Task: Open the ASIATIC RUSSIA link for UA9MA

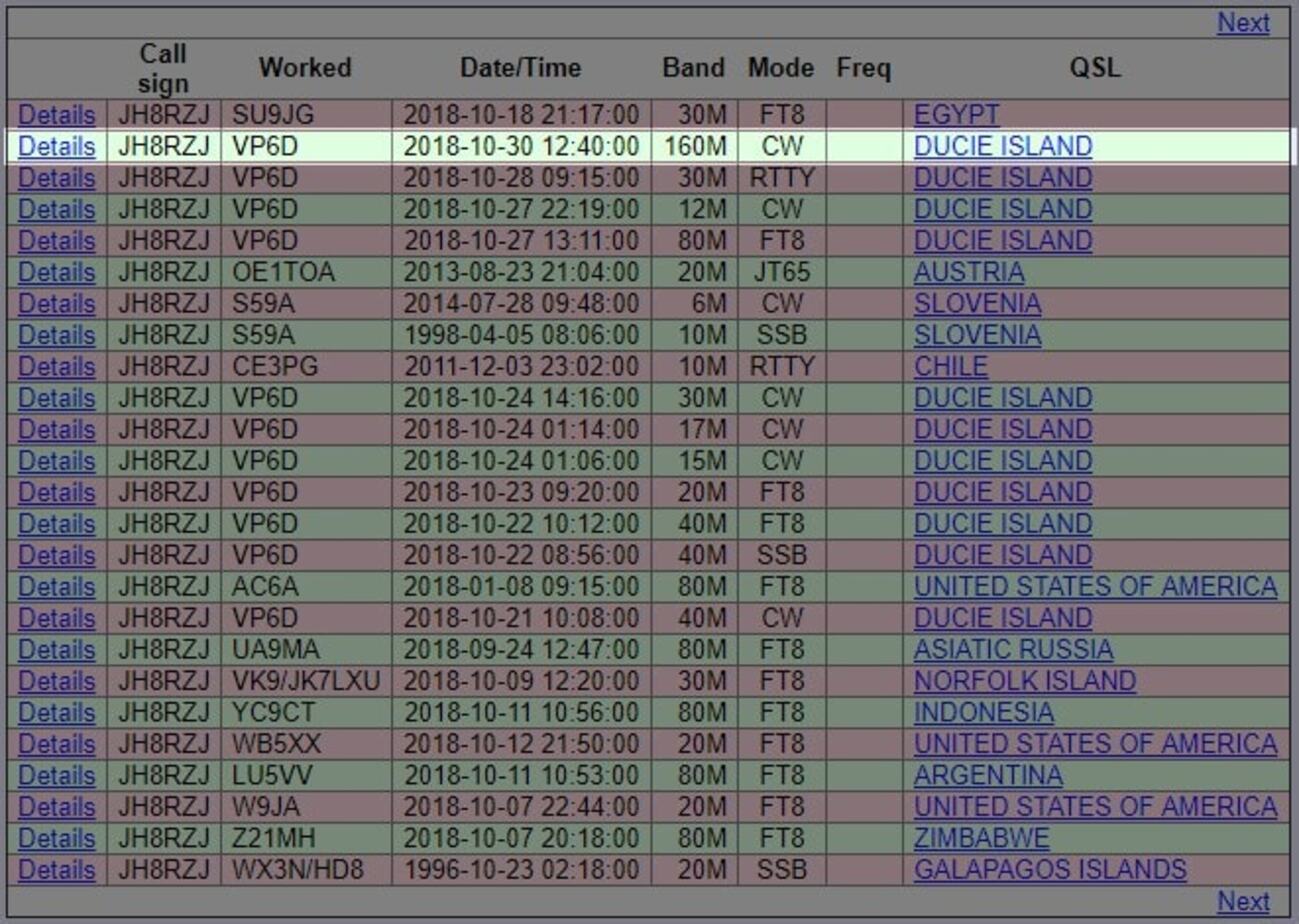Action: pos(1011,649)
